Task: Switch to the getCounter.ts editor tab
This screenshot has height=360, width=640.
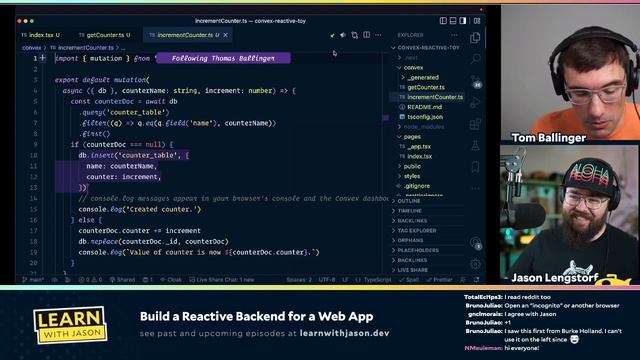Action: [x=105, y=35]
